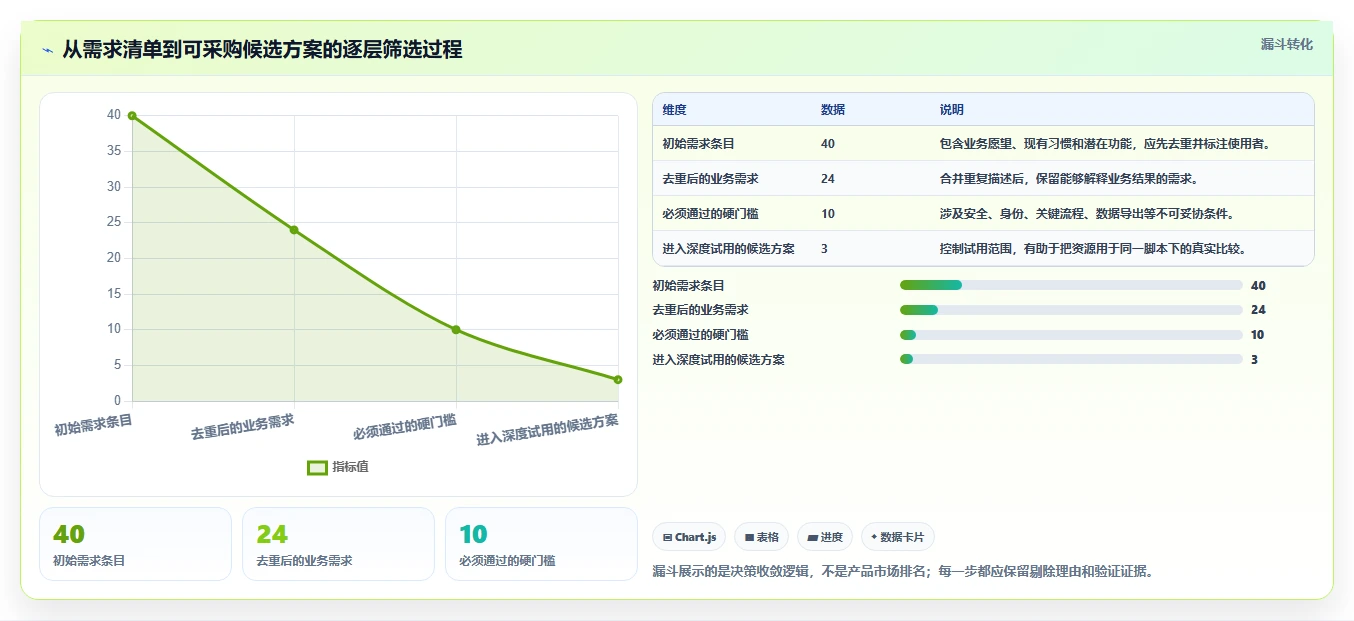This screenshot has height=621, width=1354.
Task: Click x-axis label 去重后的业务需求
Action: (243, 427)
